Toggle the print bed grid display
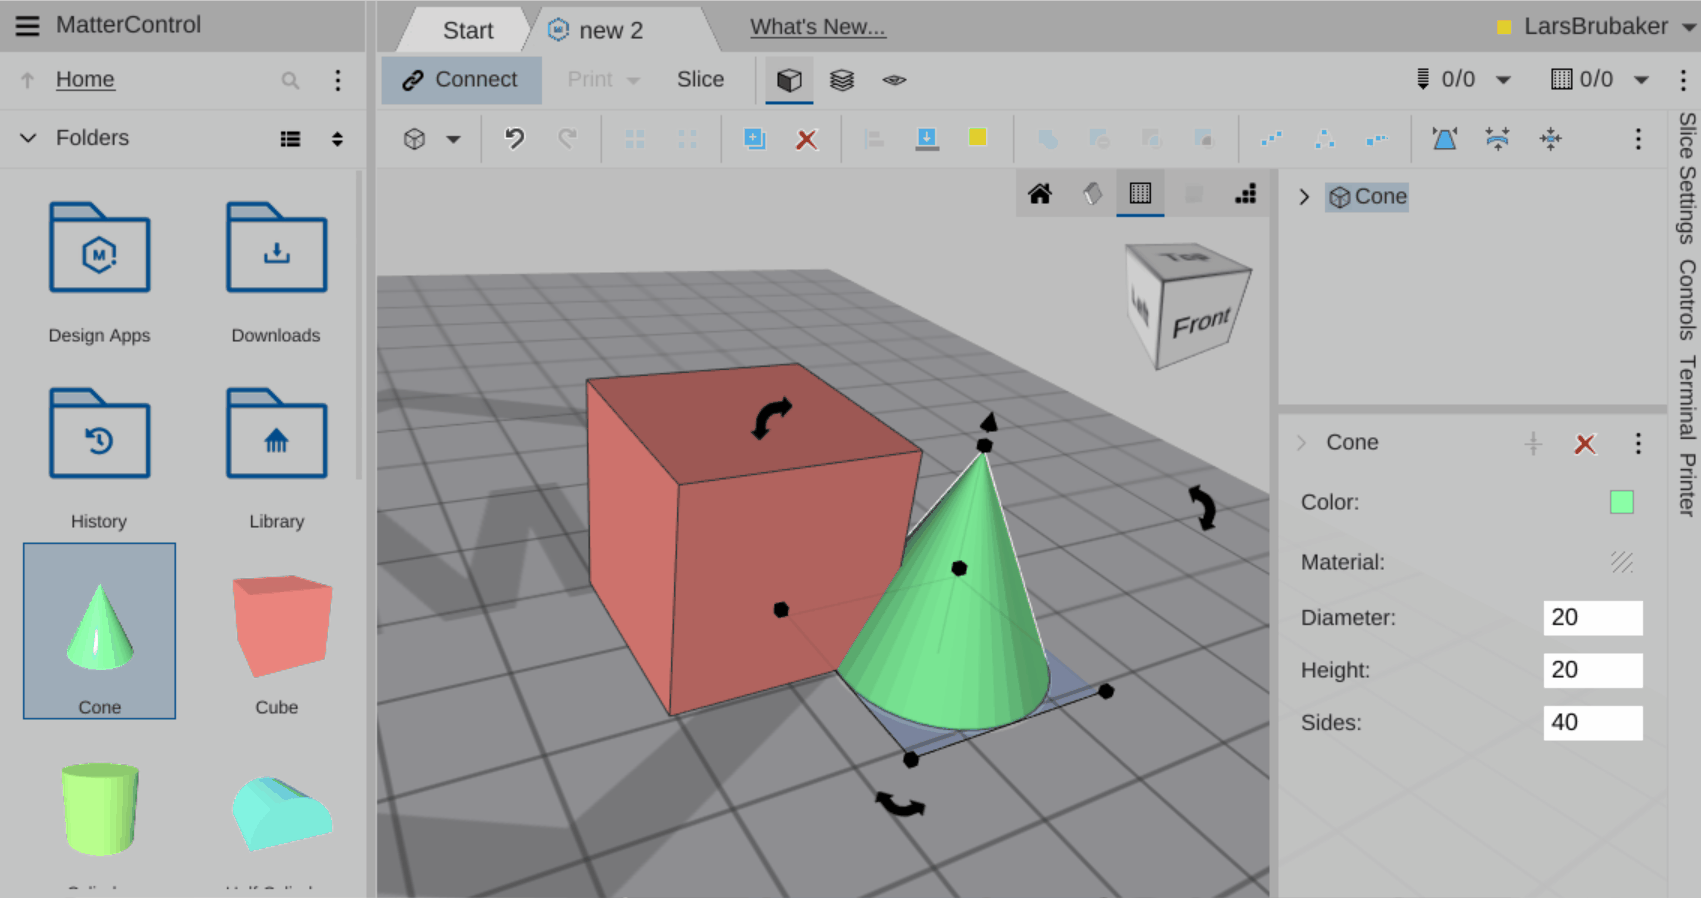 1140,194
